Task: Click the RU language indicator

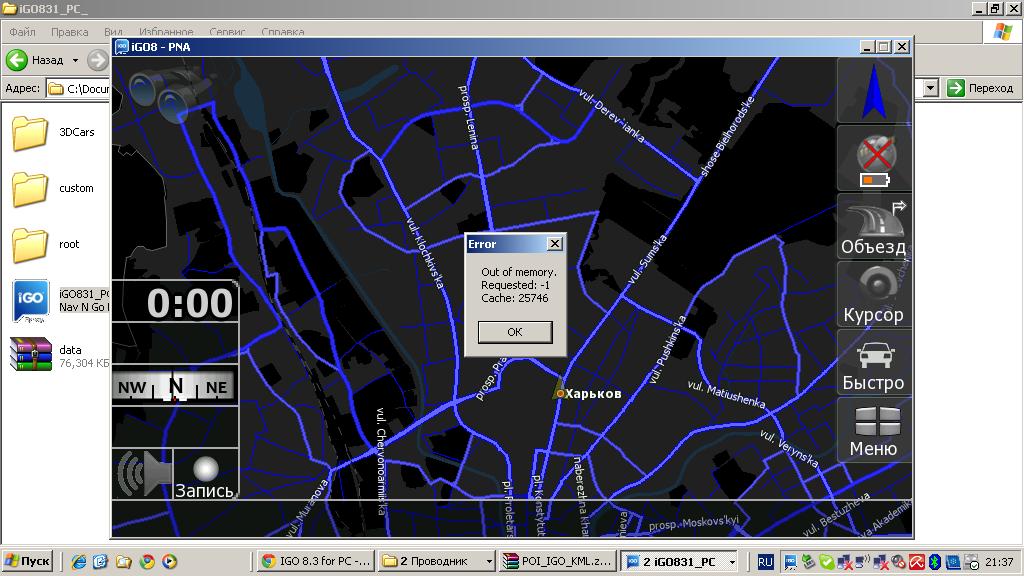Action: tap(765, 562)
